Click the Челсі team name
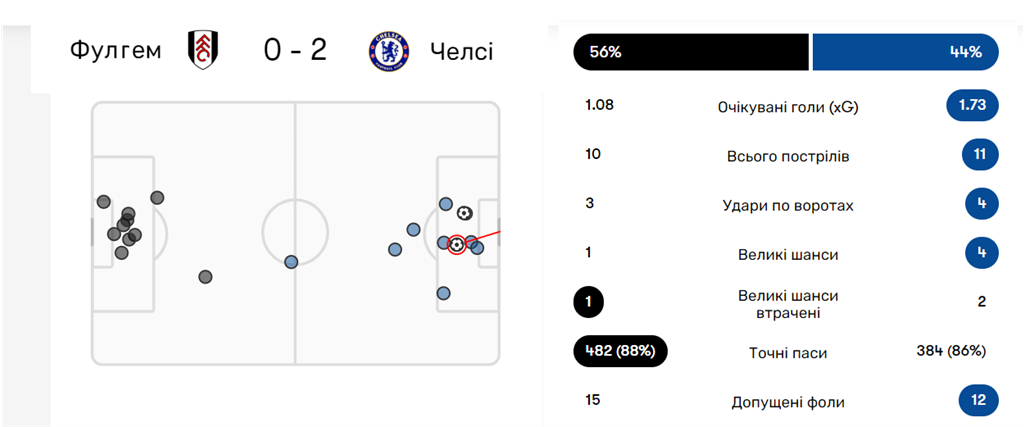This screenshot has width=1024, height=427. pyautogui.click(x=462, y=52)
